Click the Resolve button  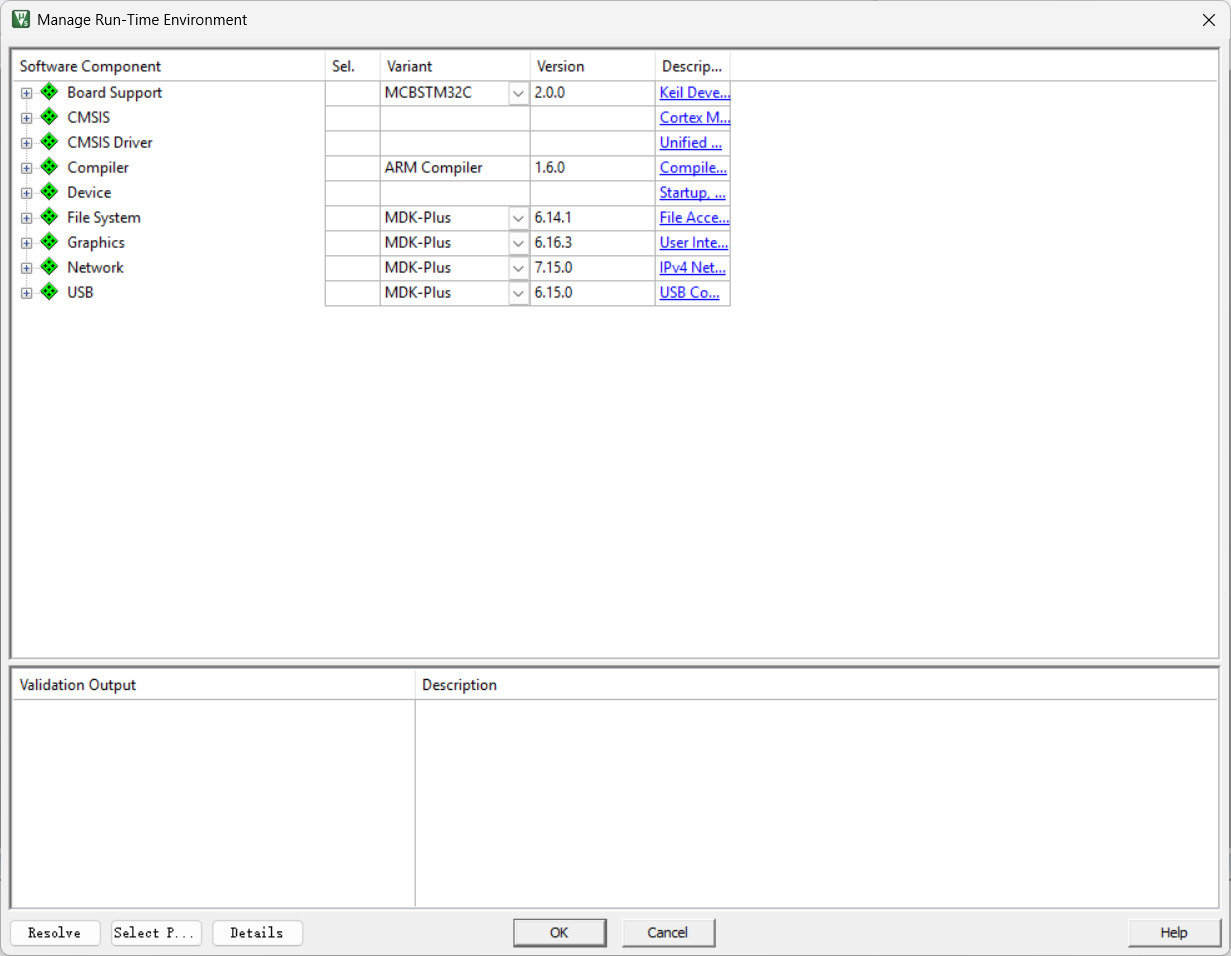tap(55, 933)
